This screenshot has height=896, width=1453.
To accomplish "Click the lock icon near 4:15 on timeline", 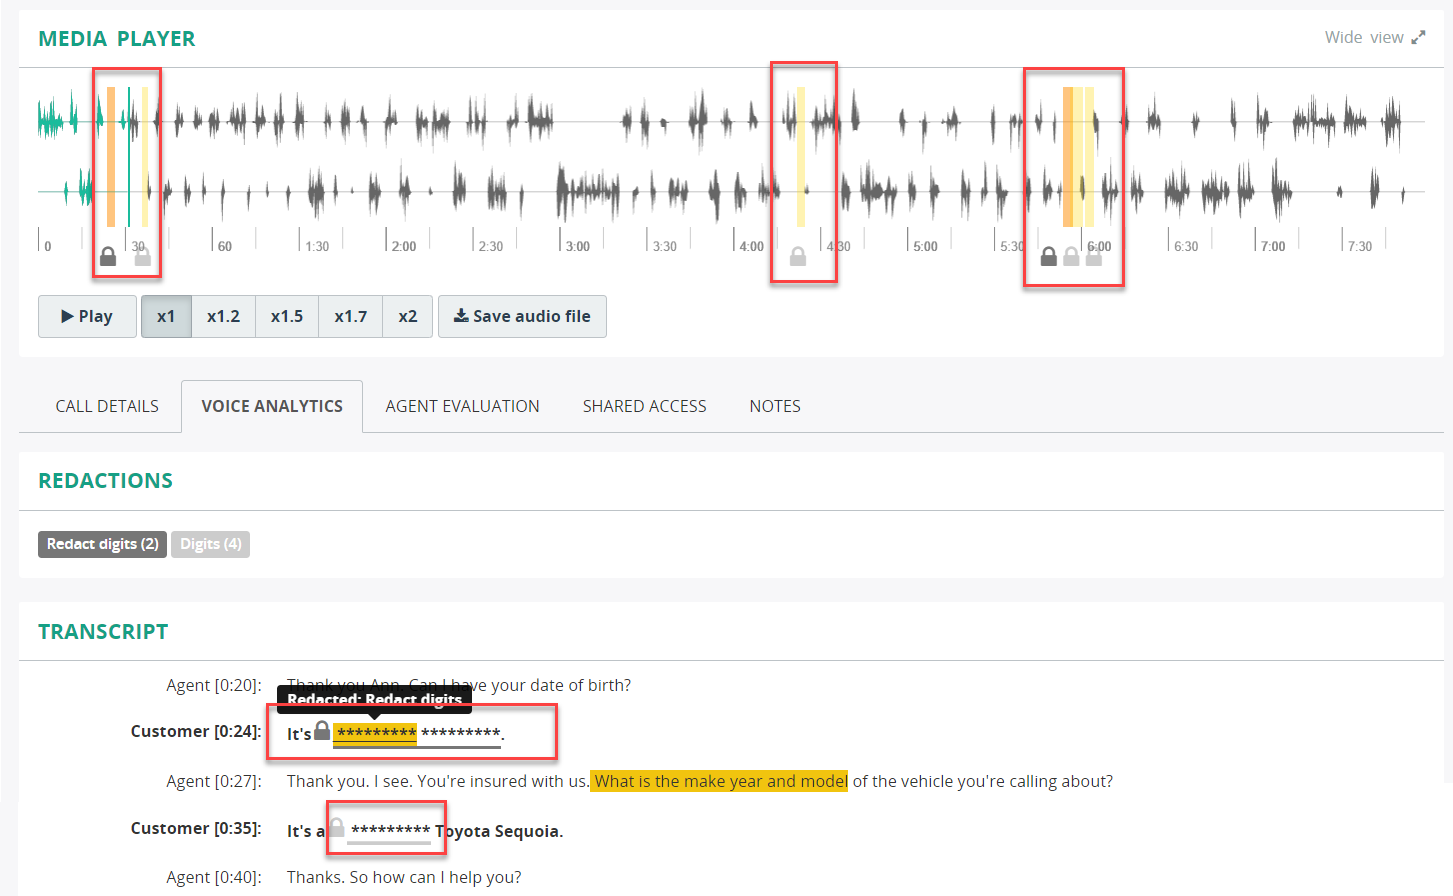I will click(x=798, y=257).
